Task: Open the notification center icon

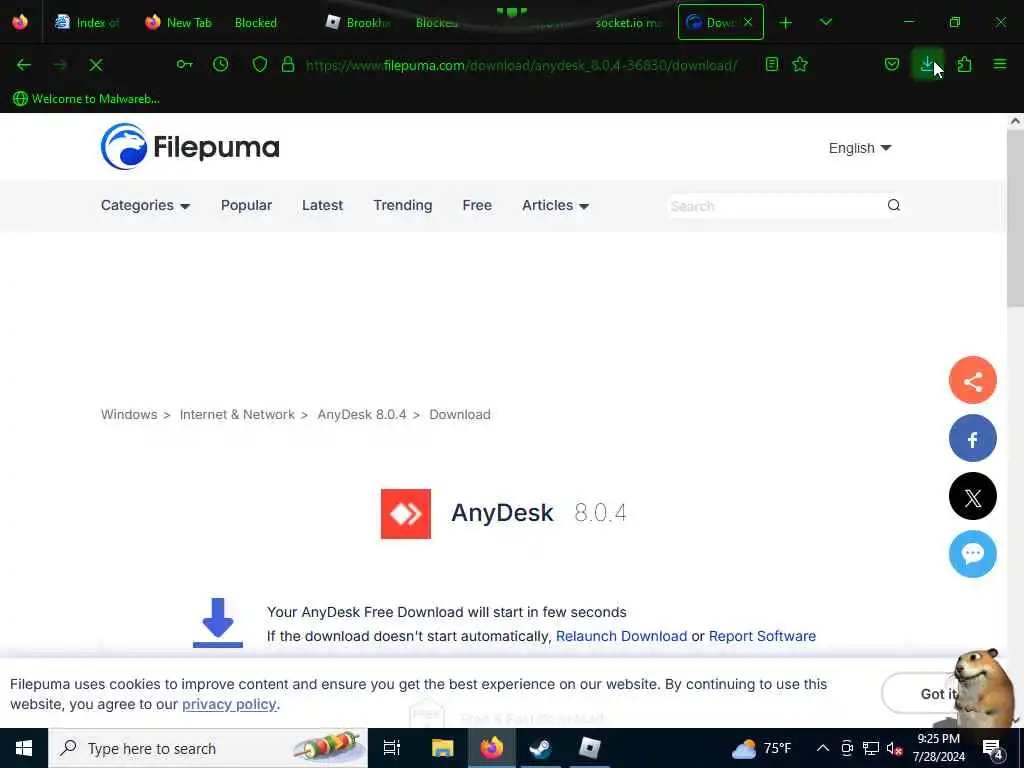Action: [993, 749]
